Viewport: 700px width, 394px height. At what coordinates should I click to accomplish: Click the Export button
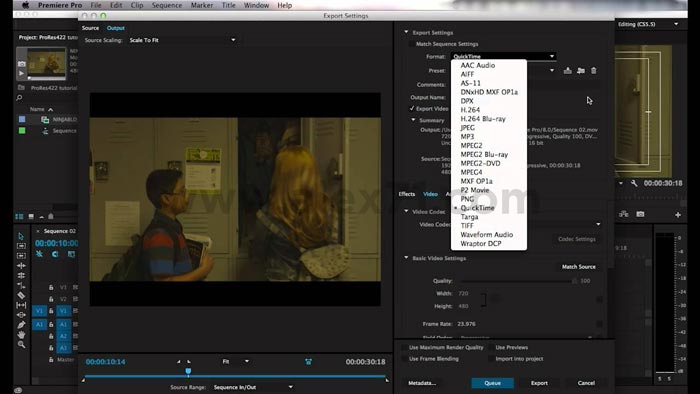[x=539, y=383]
